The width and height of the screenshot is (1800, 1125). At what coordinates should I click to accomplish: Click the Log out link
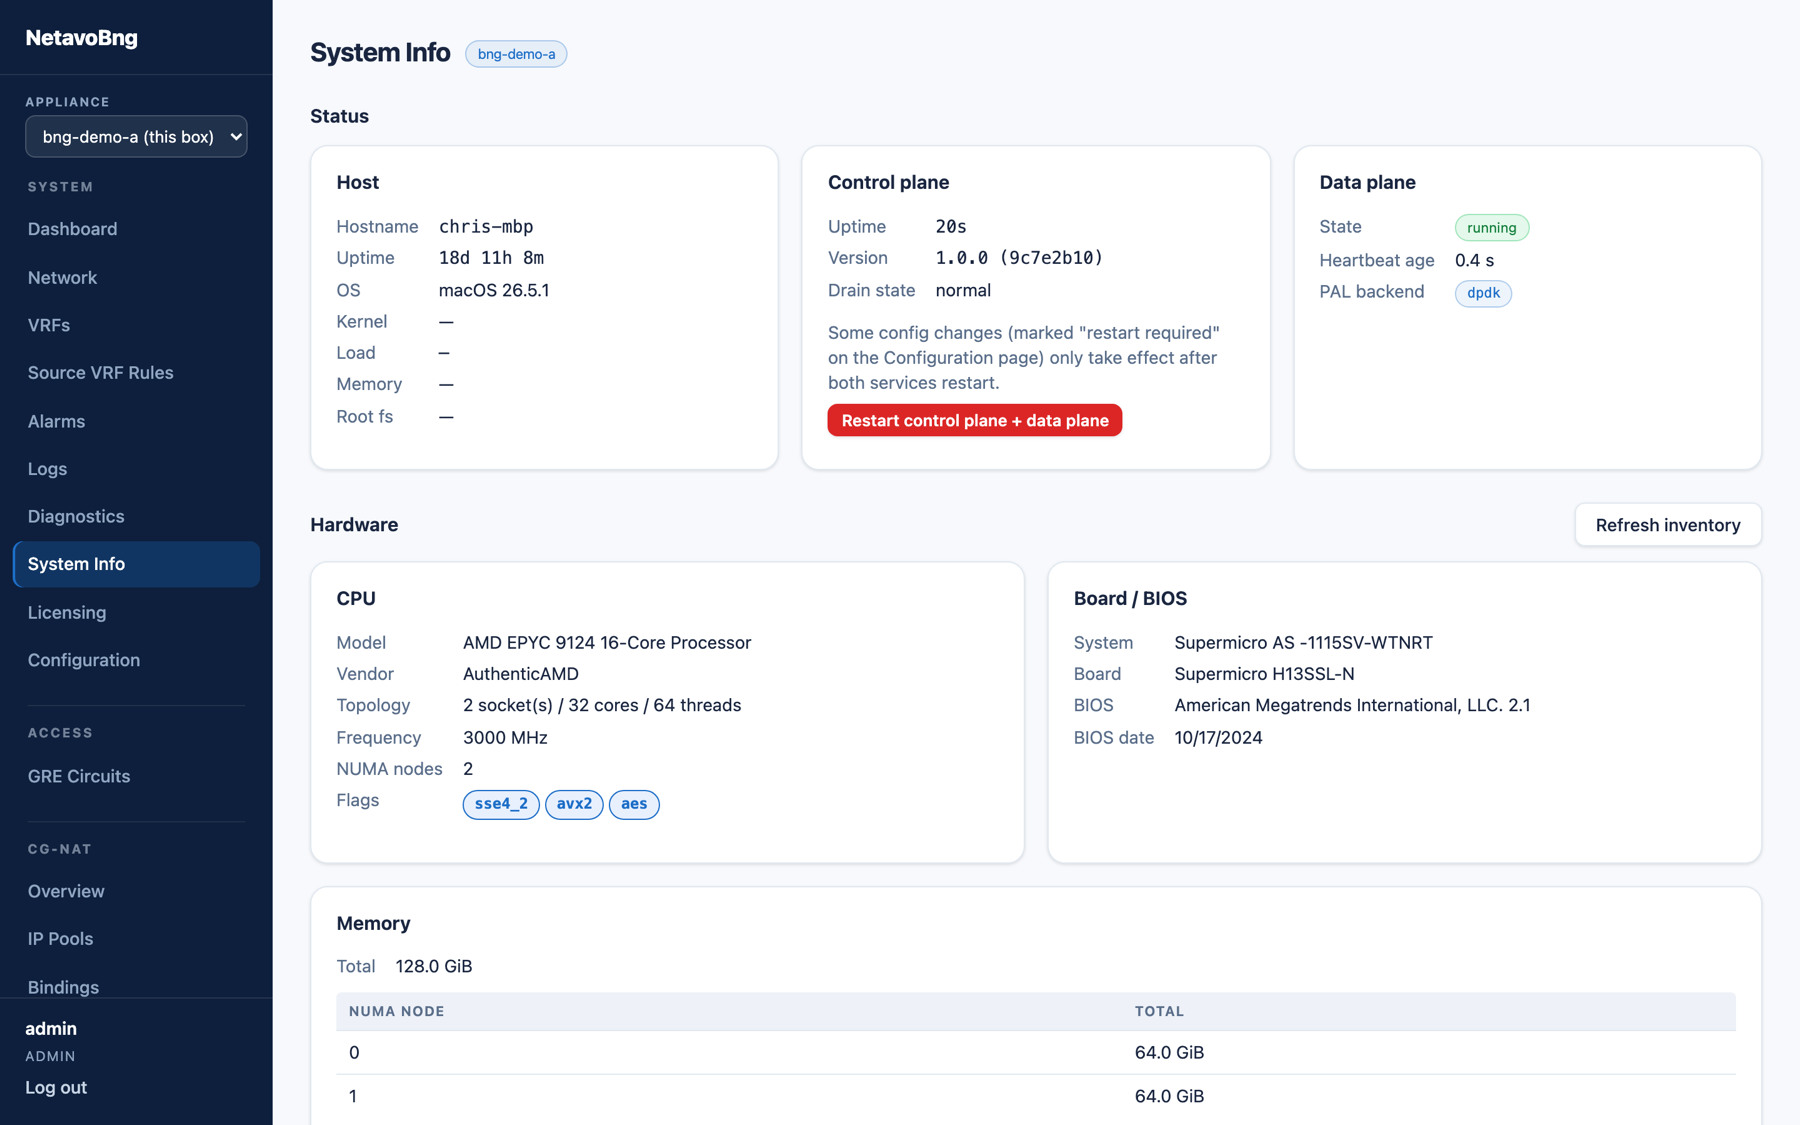point(56,1087)
